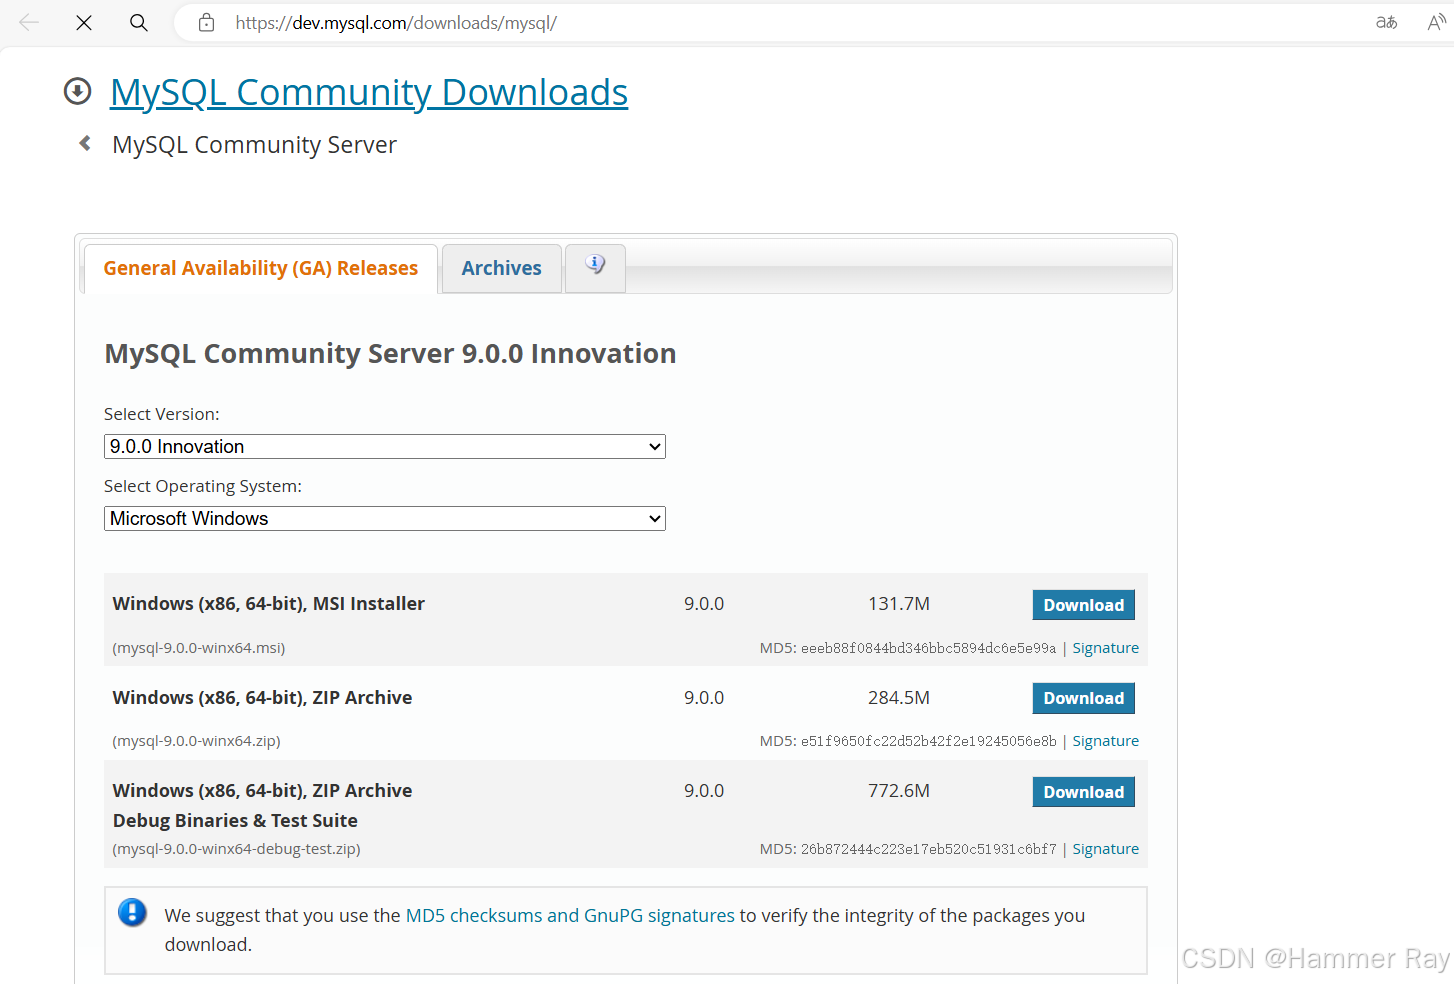The image size is (1454, 984).
Task: Click the site info lock icon
Action: [x=206, y=22]
